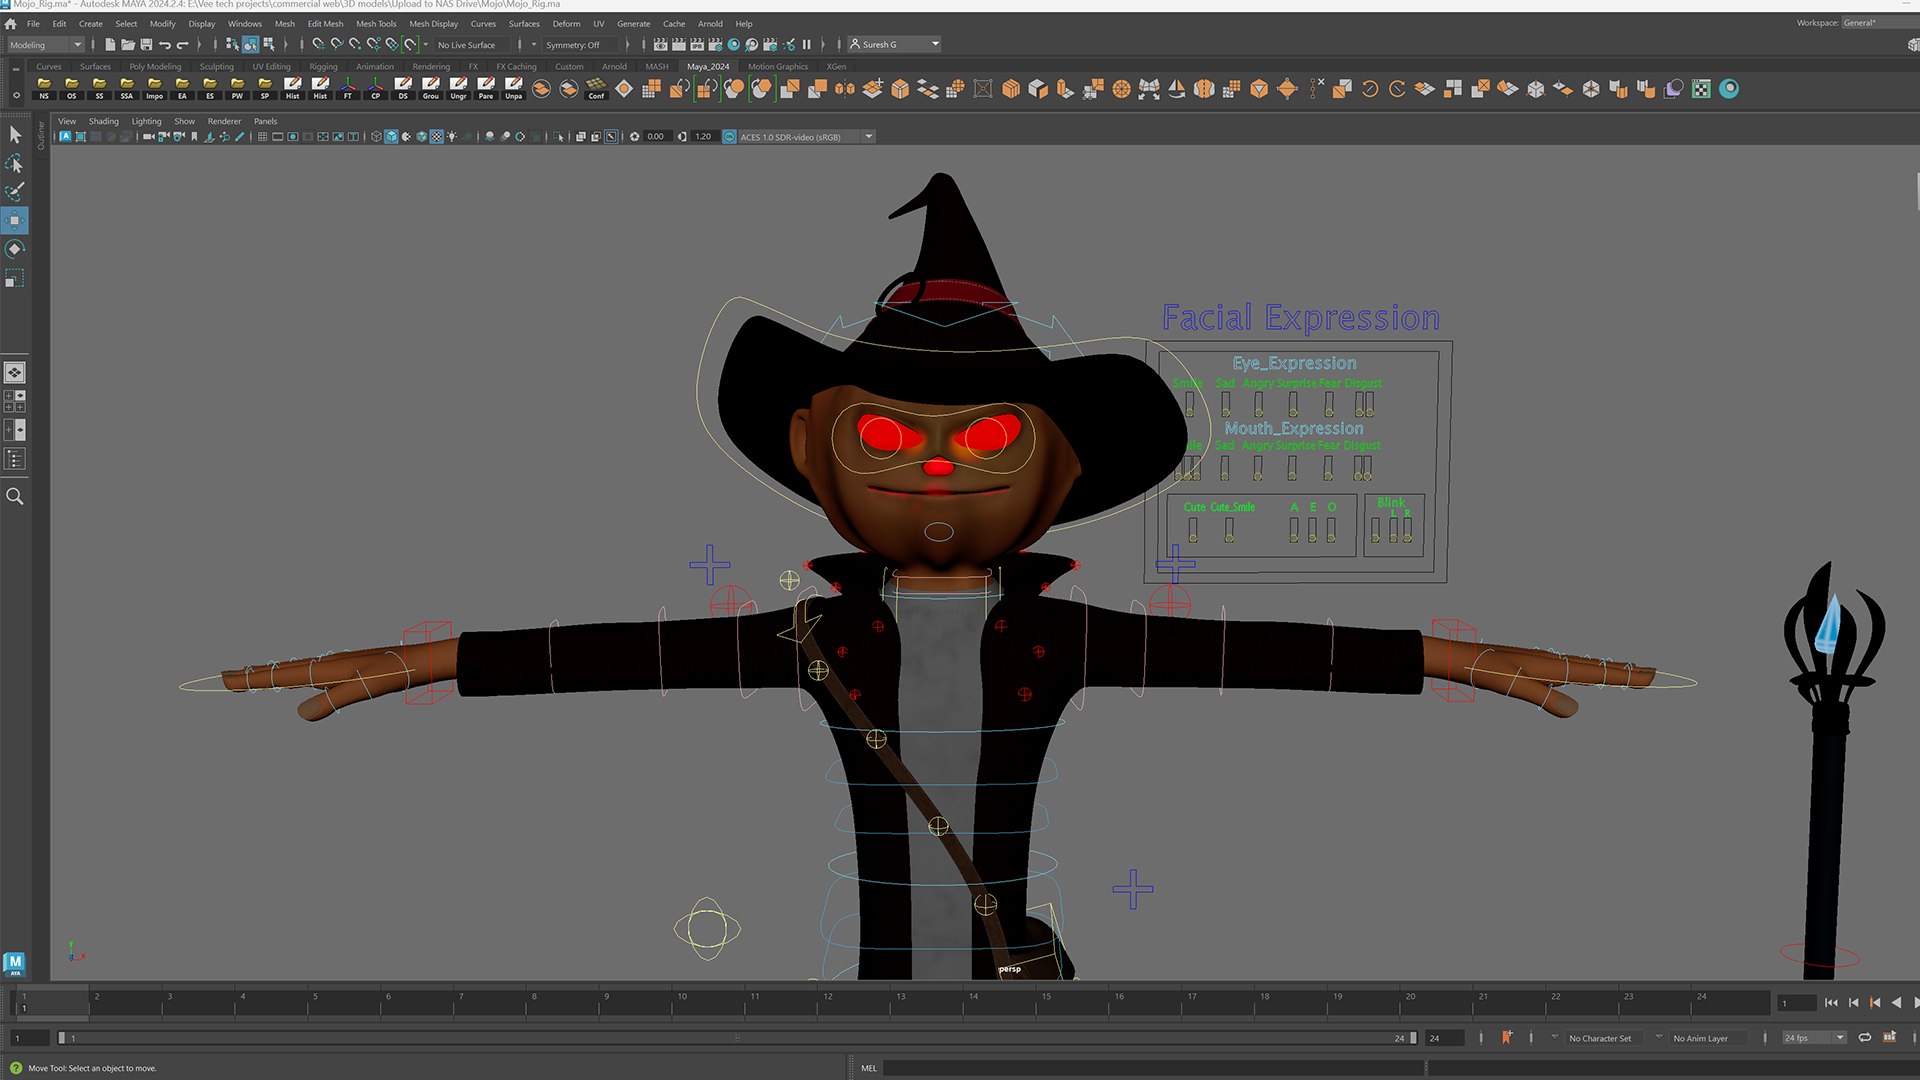Viewport: 1920px width, 1080px height.
Task: Toggle loop playback icon near fps field
Action: [x=1865, y=1038]
